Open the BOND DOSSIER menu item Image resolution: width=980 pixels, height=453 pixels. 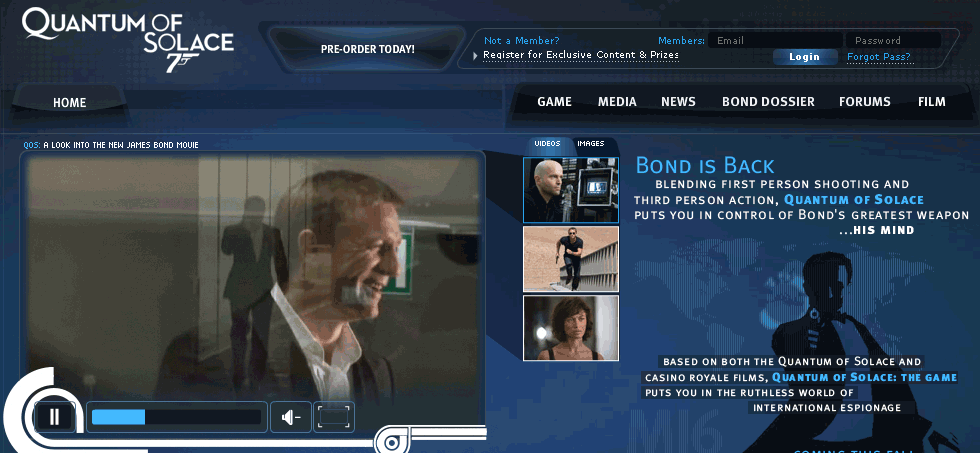(768, 102)
